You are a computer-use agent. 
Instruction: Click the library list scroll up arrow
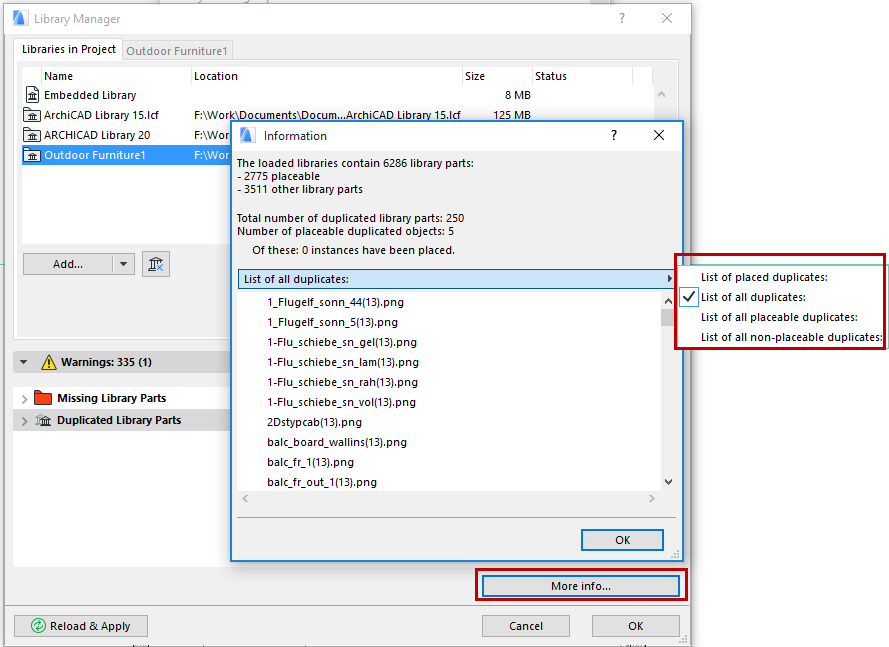click(661, 95)
